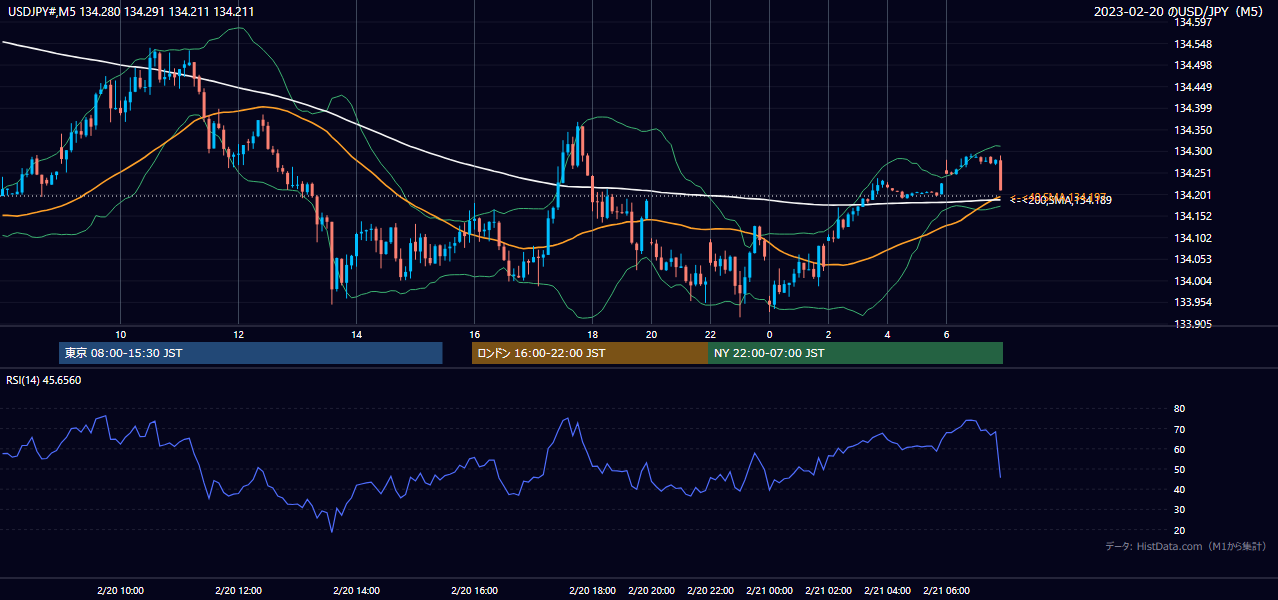Viewport: 1278px width, 600px height.
Task: Click the 2/20 14:00 date label
Action: click(356, 591)
